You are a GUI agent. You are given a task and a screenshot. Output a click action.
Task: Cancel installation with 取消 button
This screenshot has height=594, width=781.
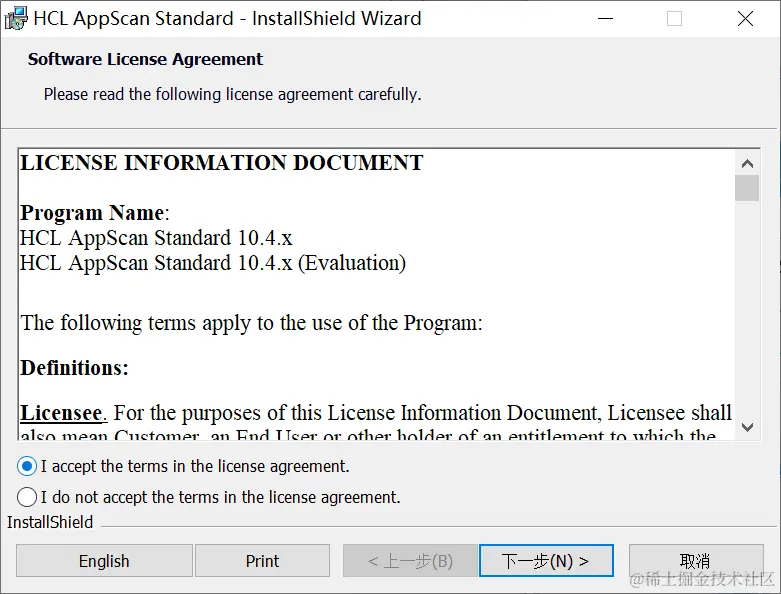(696, 561)
